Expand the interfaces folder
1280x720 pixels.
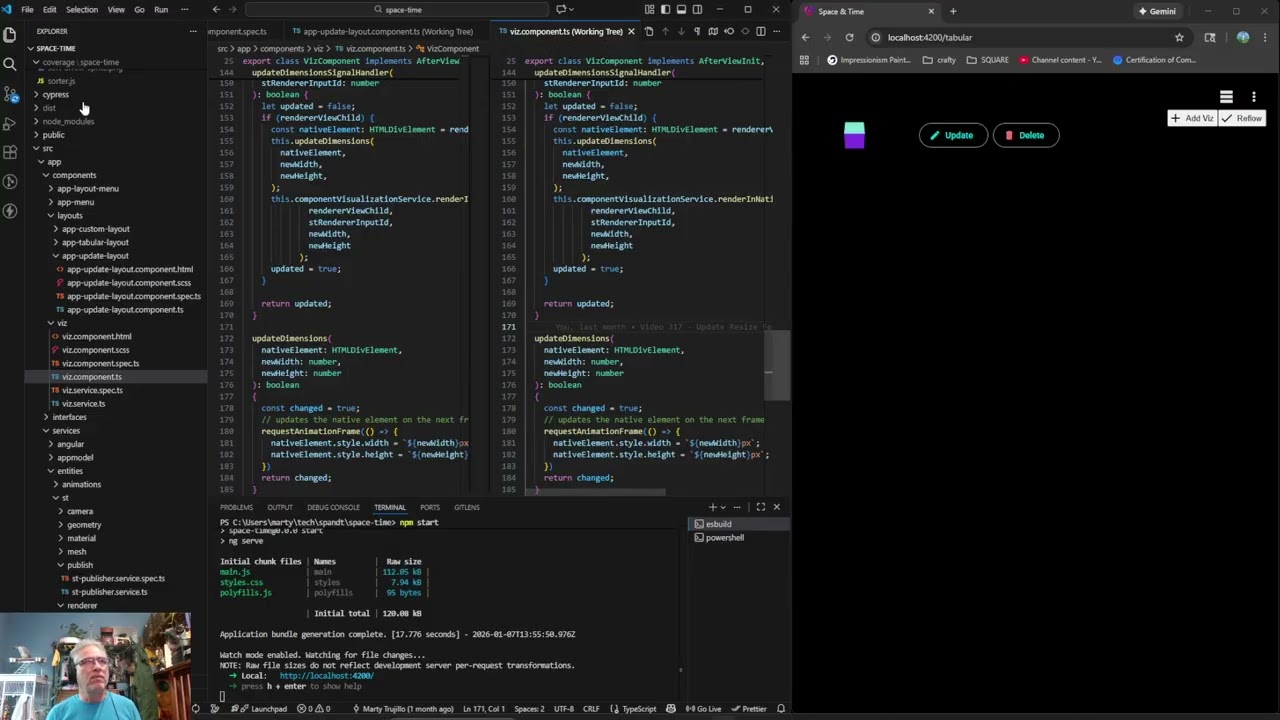(x=69, y=417)
